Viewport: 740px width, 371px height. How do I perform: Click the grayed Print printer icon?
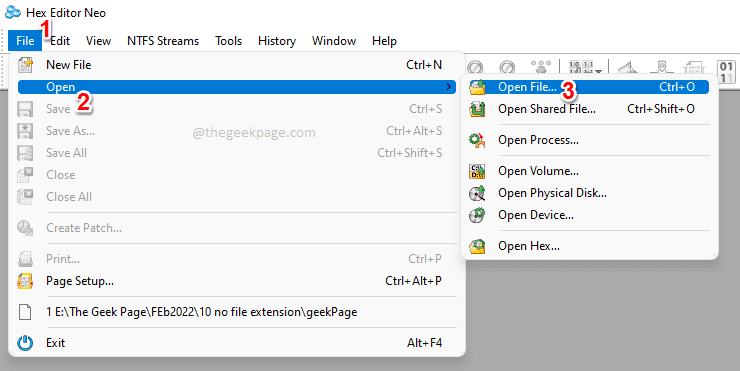(x=25, y=259)
